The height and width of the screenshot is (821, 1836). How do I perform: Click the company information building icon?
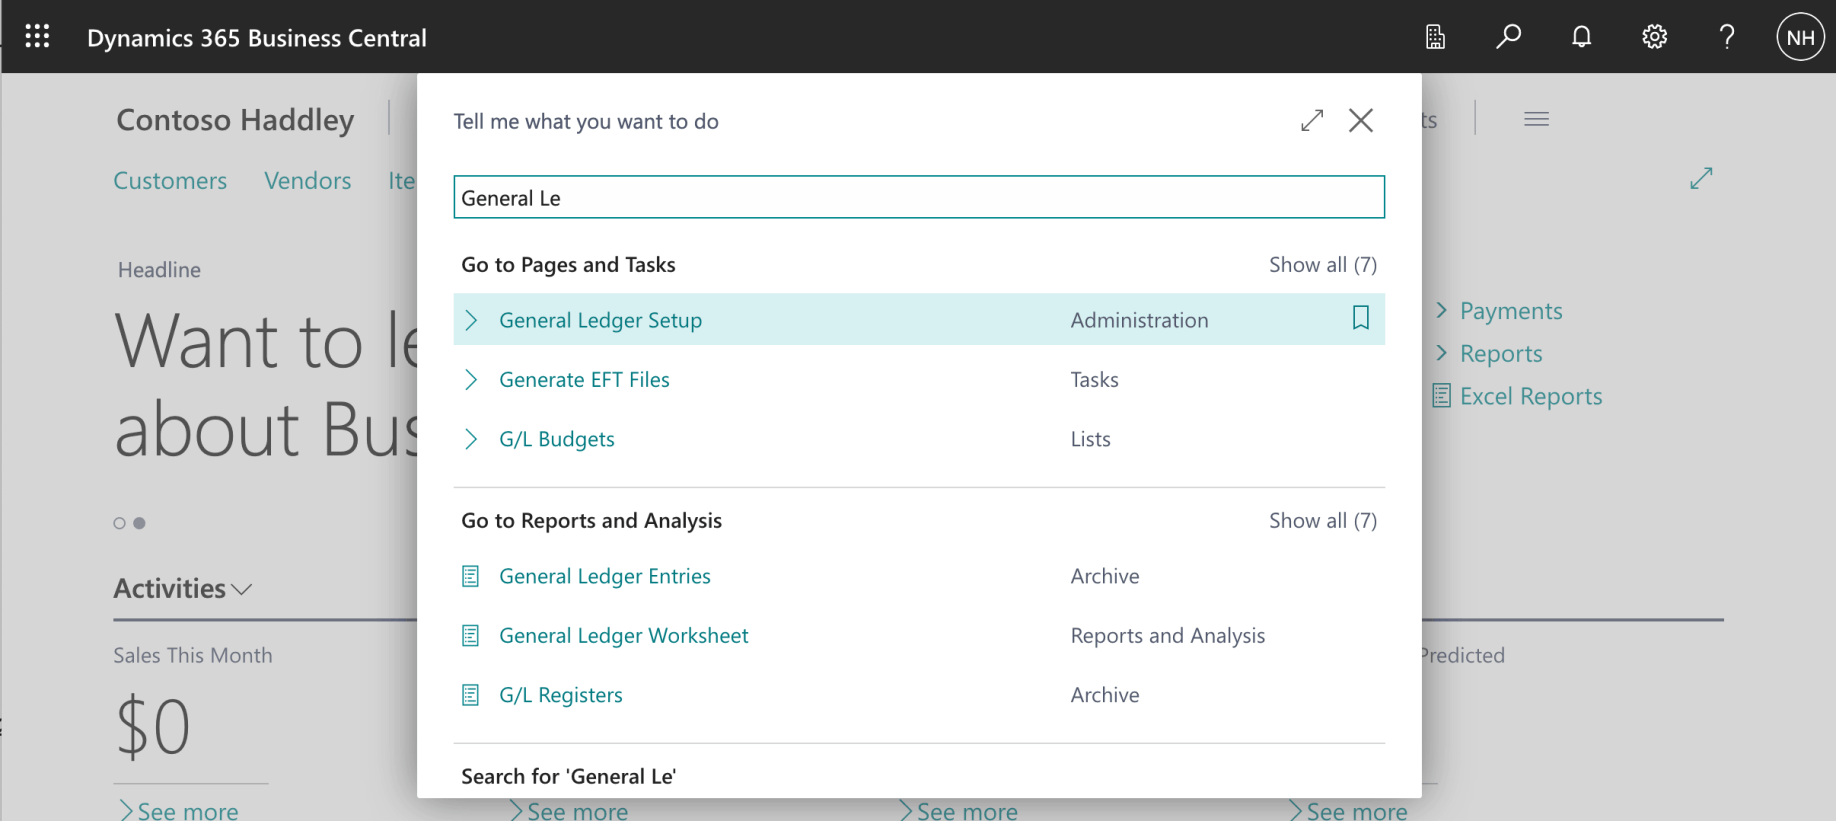1435,37
